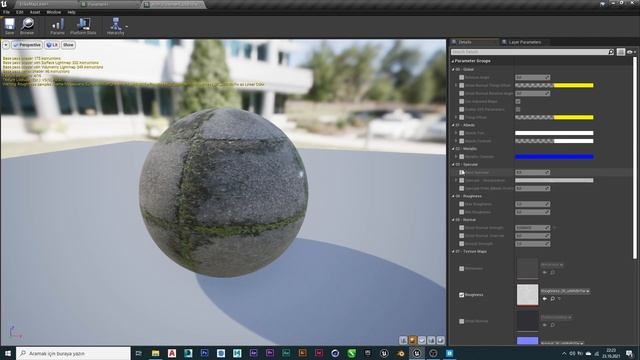Enable the Normal Strength override checkbox

tap(462, 244)
